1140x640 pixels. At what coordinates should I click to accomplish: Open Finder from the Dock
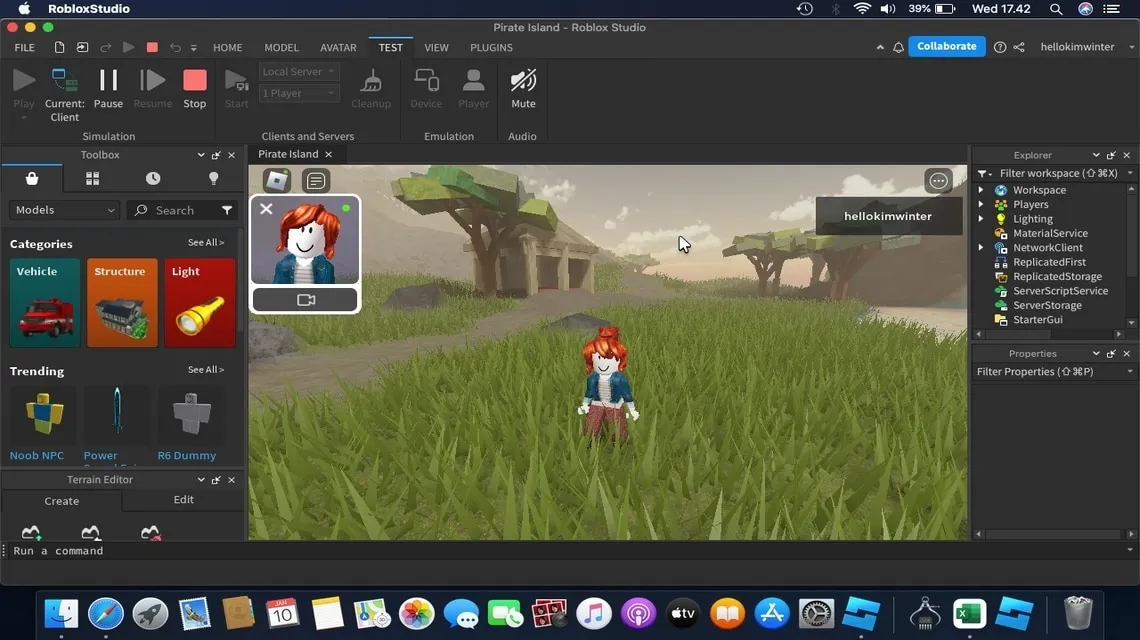click(62, 614)
